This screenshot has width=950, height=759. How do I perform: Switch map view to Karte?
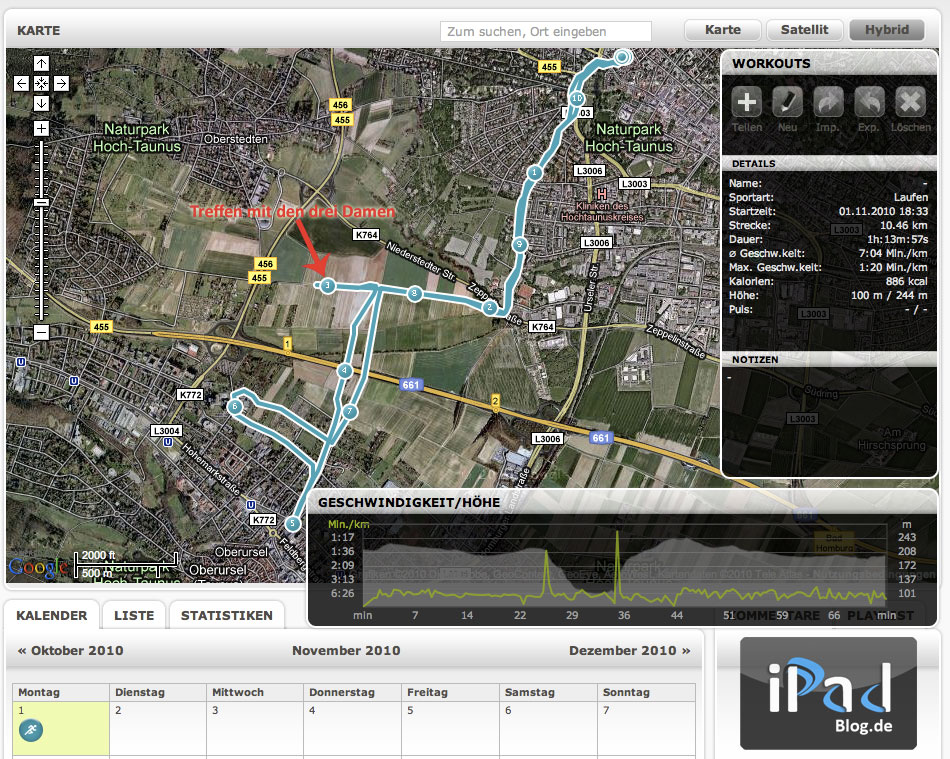722,30
